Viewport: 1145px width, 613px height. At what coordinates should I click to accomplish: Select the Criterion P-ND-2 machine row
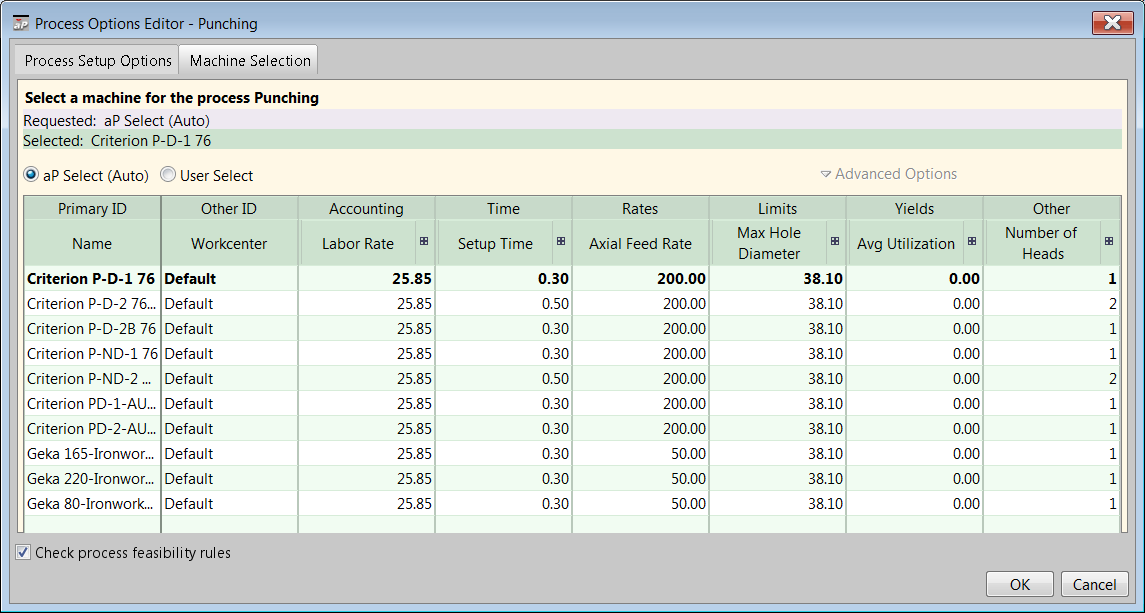[x=572, y=378]
